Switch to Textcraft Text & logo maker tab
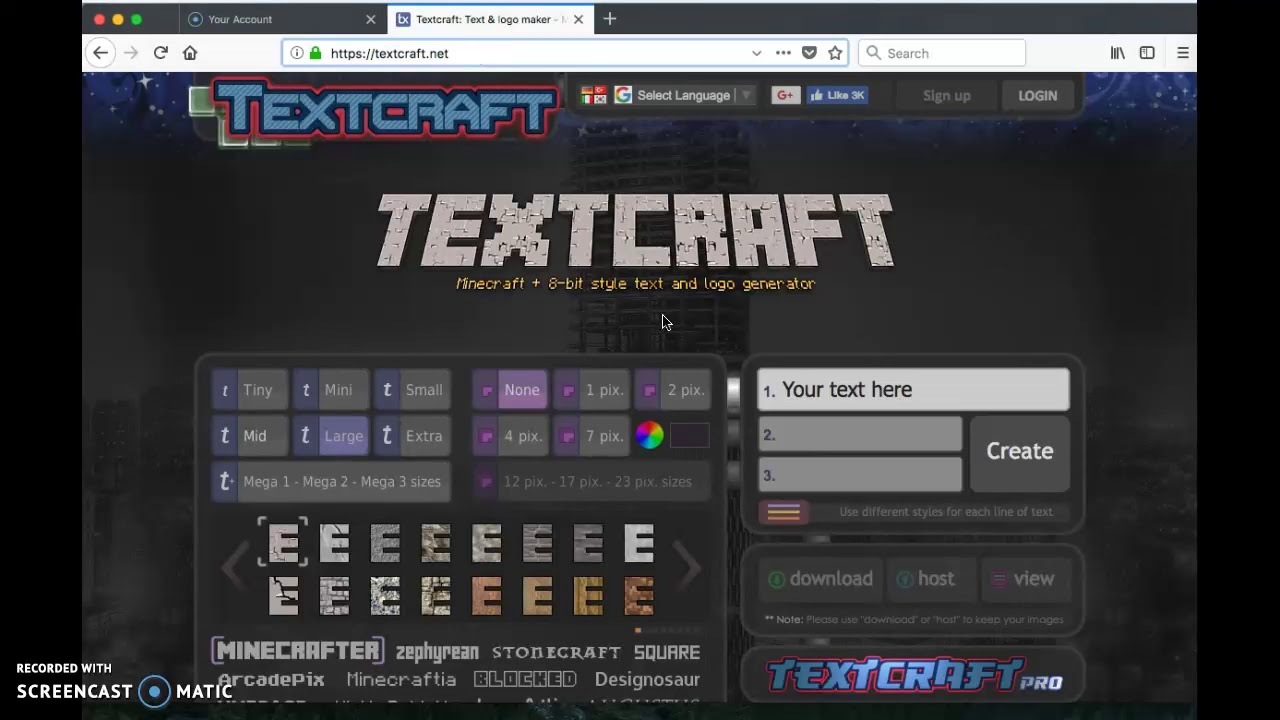 tap(490, 19)
